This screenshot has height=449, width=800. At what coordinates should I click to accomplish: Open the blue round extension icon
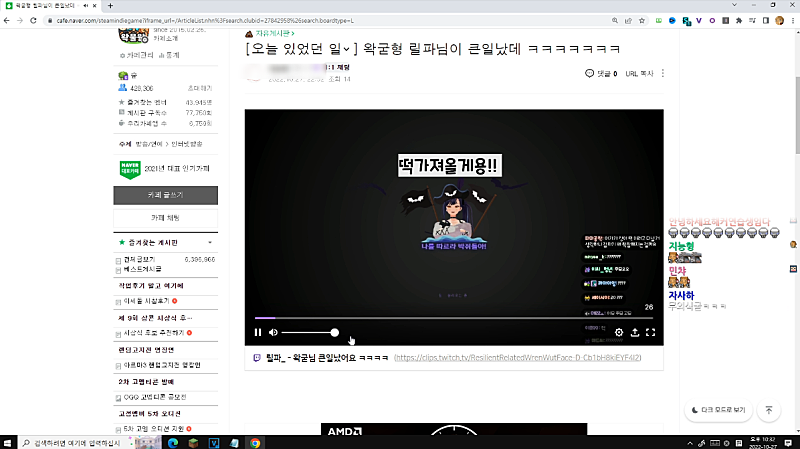(672, 20)
